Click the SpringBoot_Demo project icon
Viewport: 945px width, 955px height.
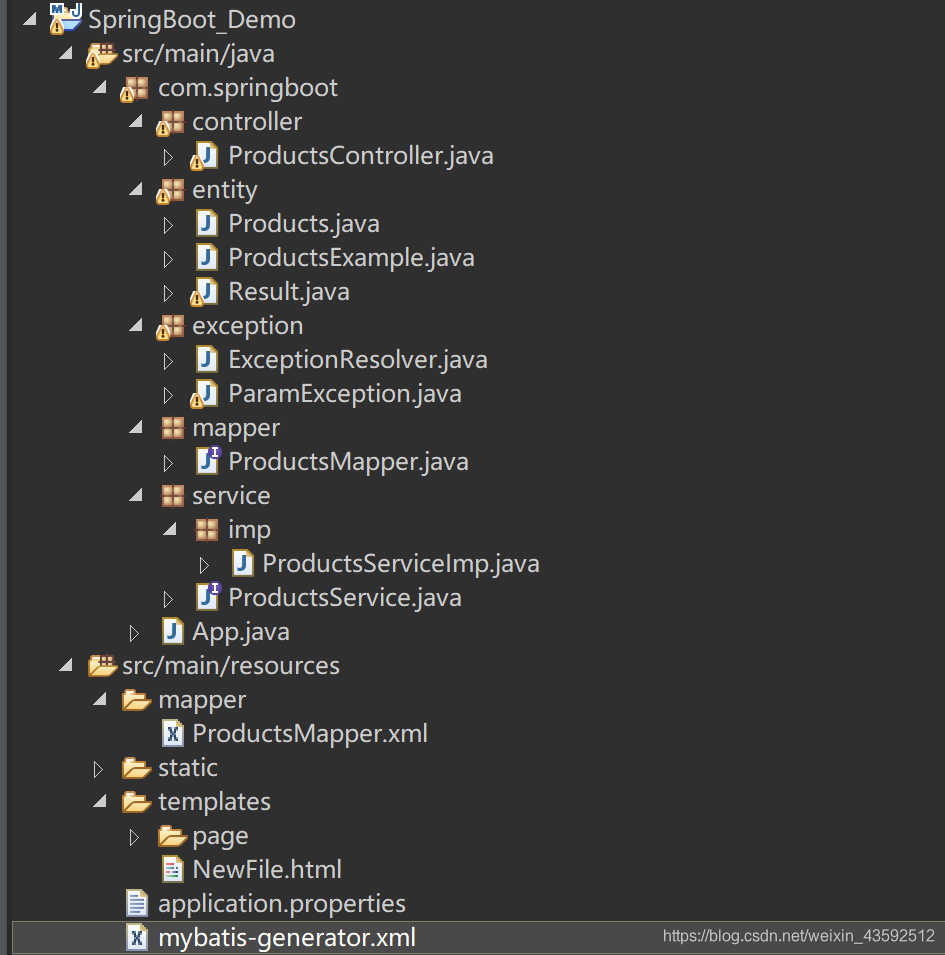(65, 18)
